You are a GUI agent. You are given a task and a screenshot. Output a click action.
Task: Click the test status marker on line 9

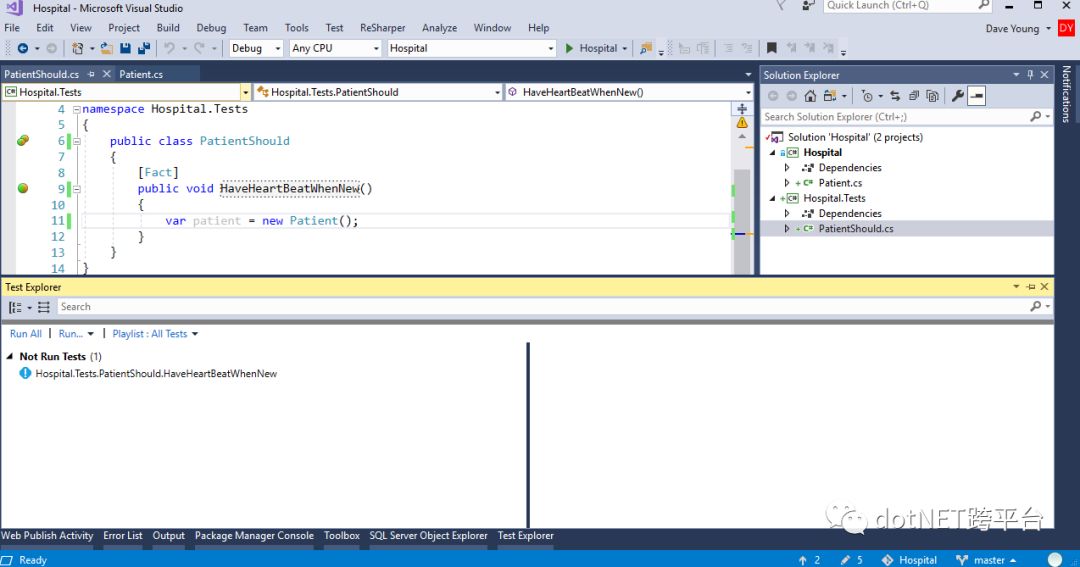(23, 188)
